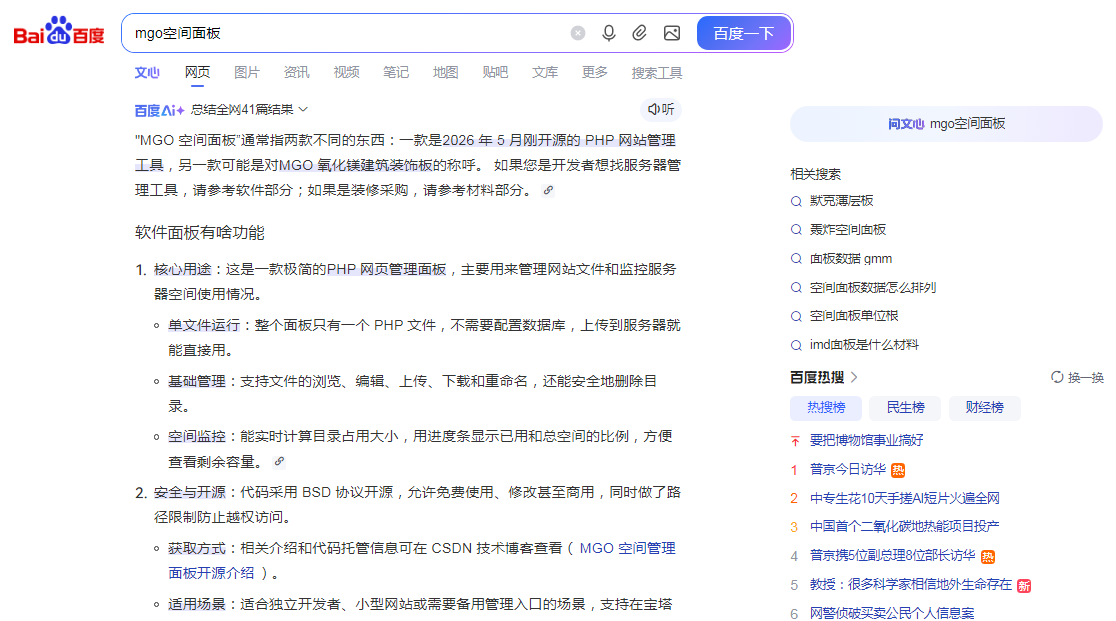1116x621 pixels.
Task: Play the audio with 听 button
Action: pos(661,110)
